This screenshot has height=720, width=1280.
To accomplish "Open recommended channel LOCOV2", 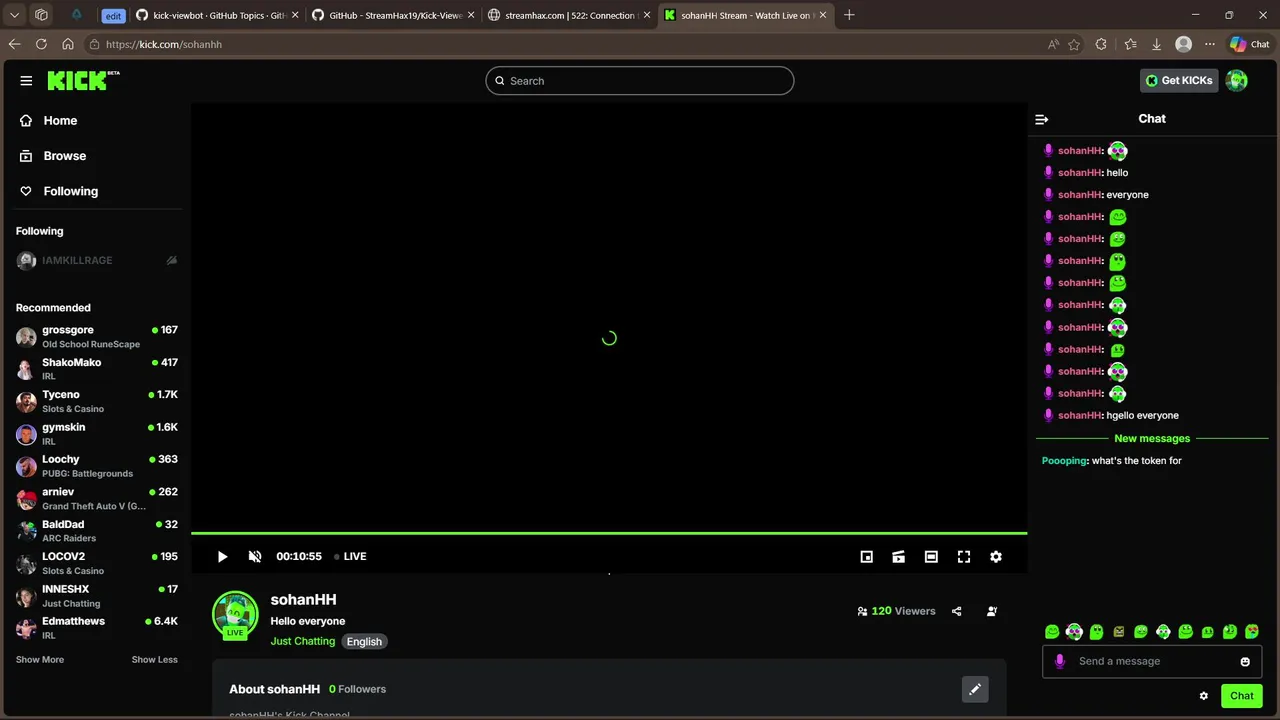I will point(97,563).
